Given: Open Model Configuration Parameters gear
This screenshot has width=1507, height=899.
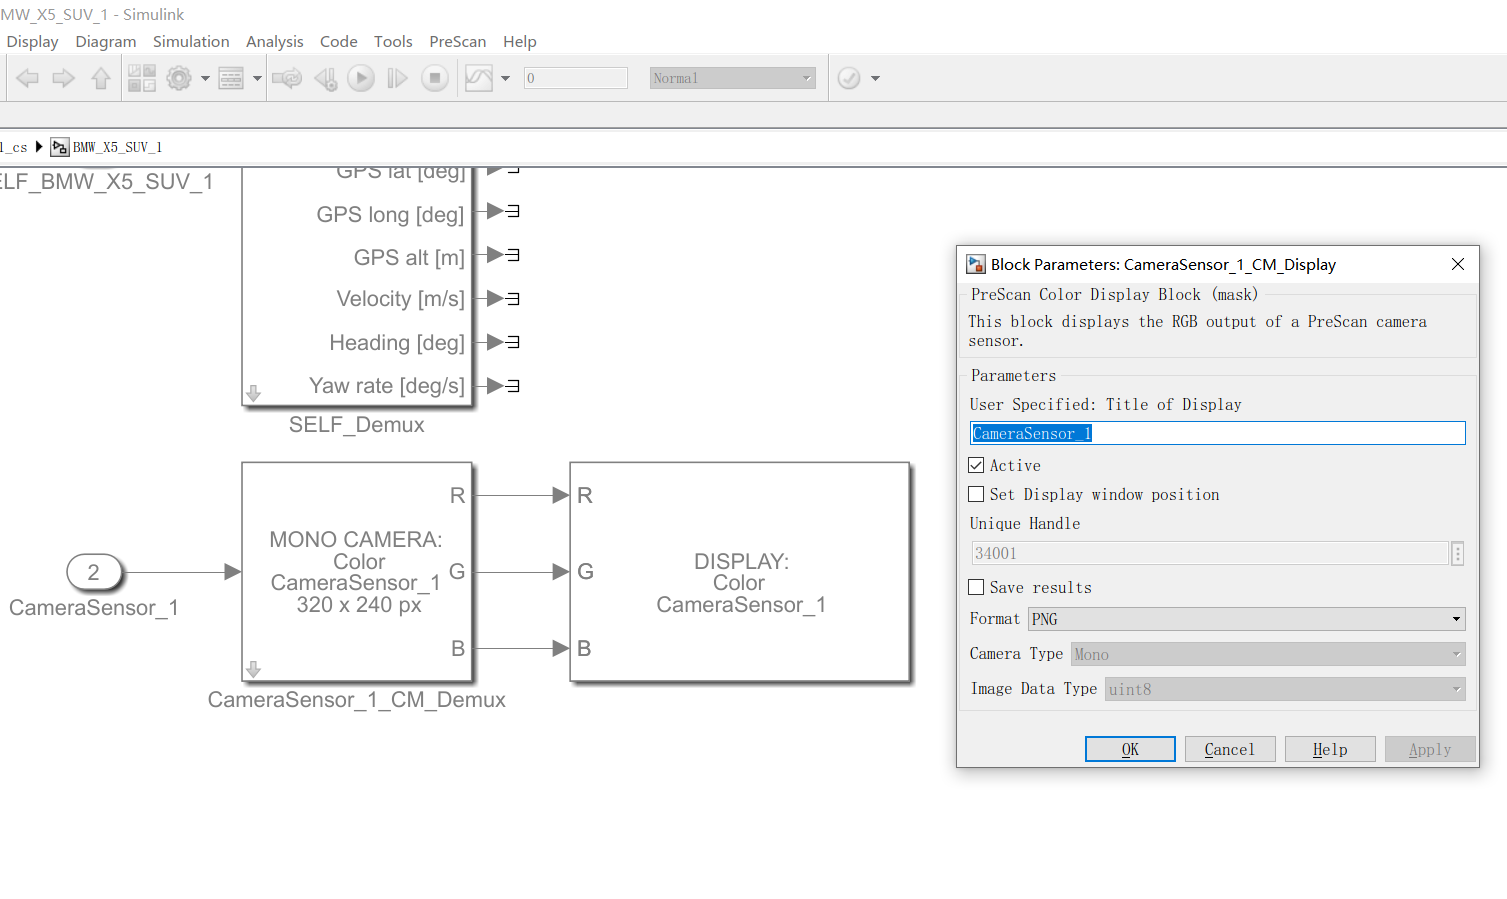Looking at the screenshot, I should point(179,78).
